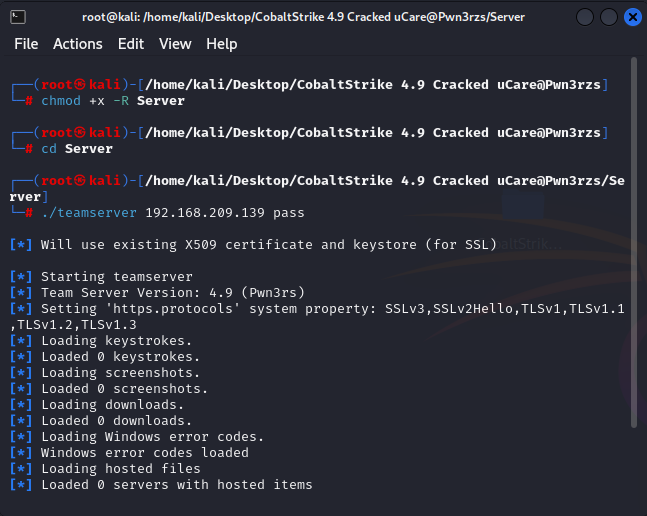Click the minimize window circle button

[585, 17]
